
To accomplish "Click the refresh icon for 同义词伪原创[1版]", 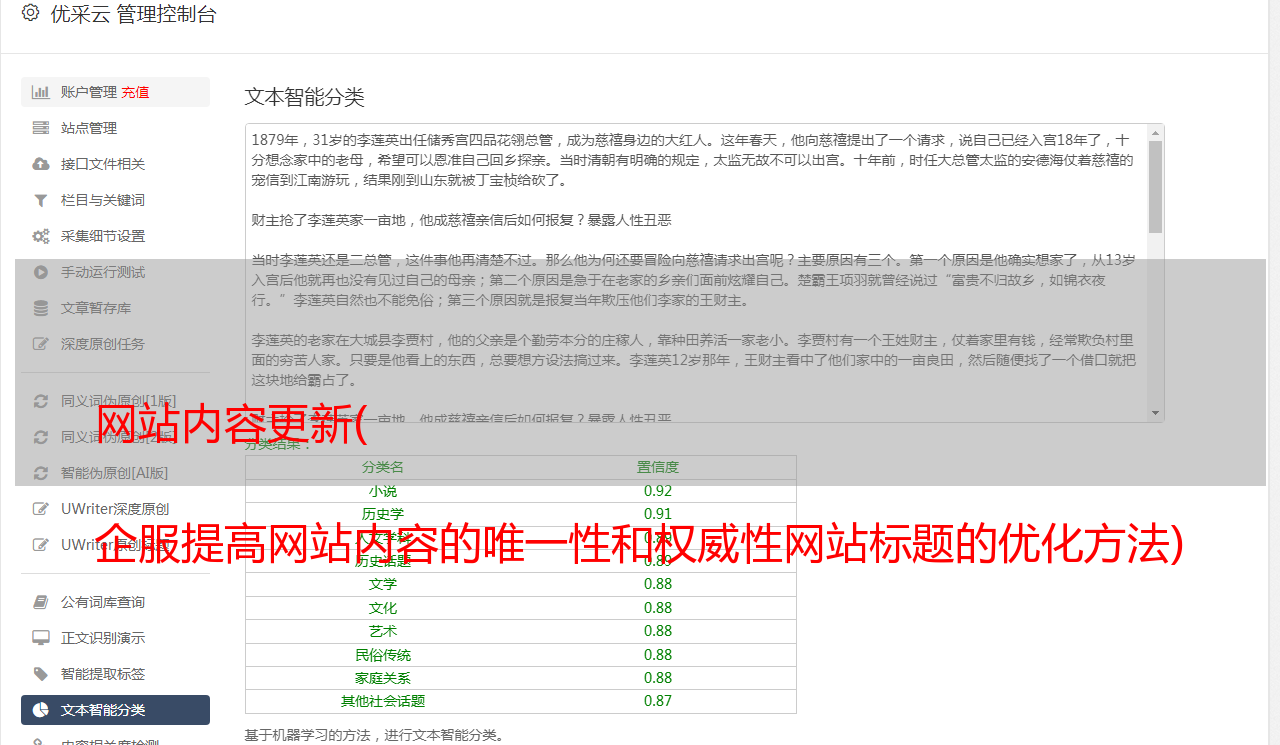I will click(41, 401).
